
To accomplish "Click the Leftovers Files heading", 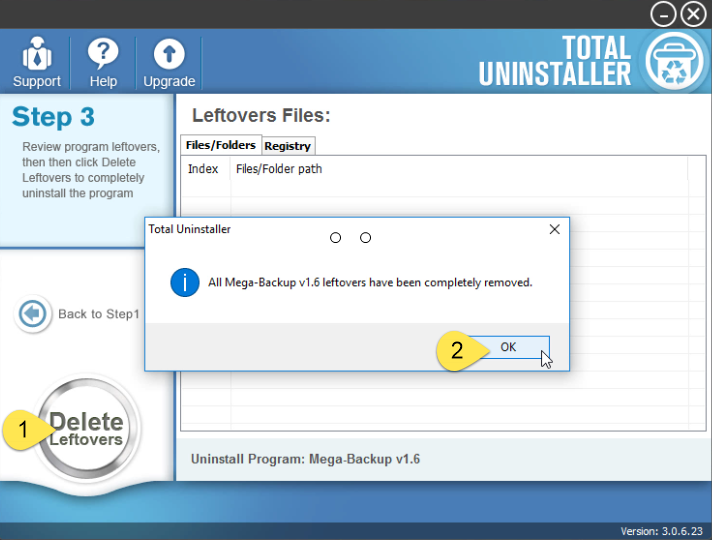I will click(261, 115).
